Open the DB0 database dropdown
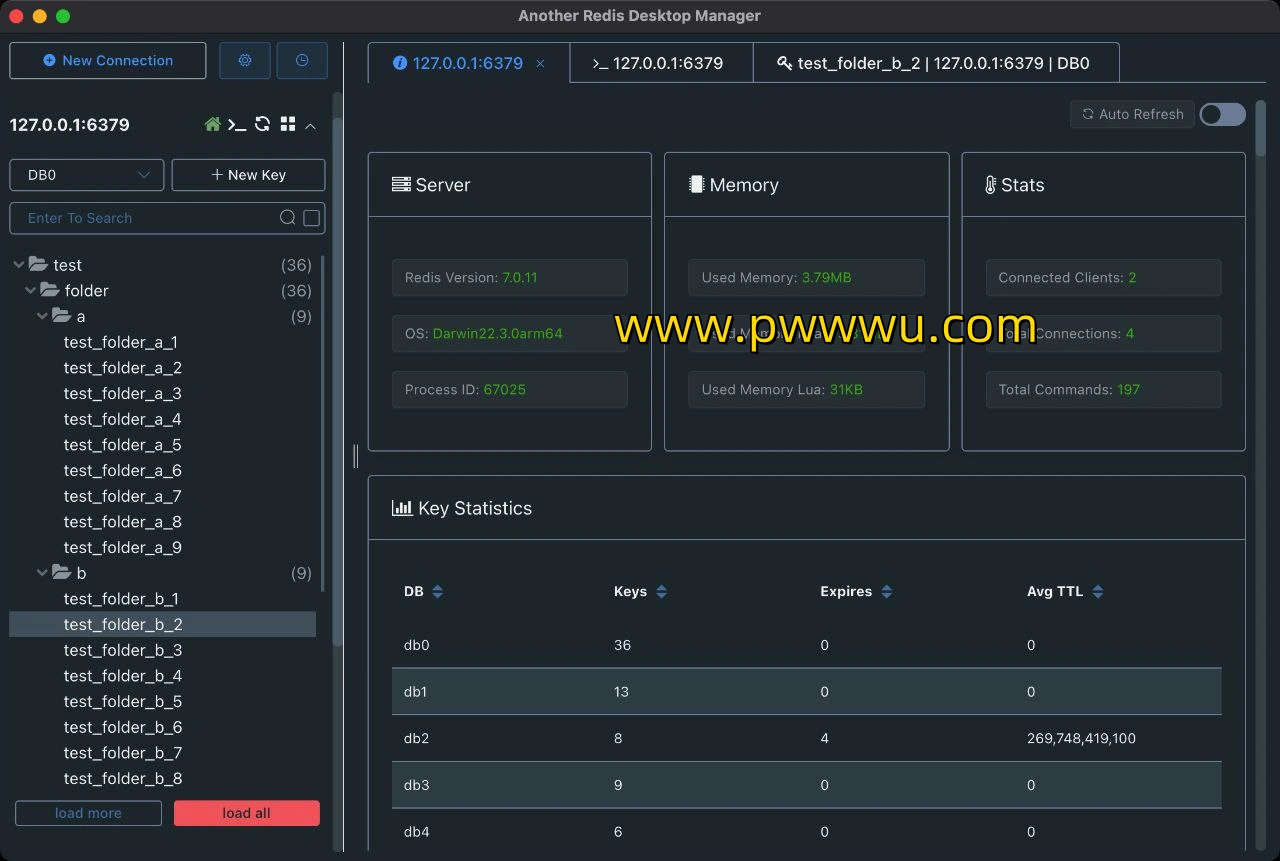 click(87, 175)
